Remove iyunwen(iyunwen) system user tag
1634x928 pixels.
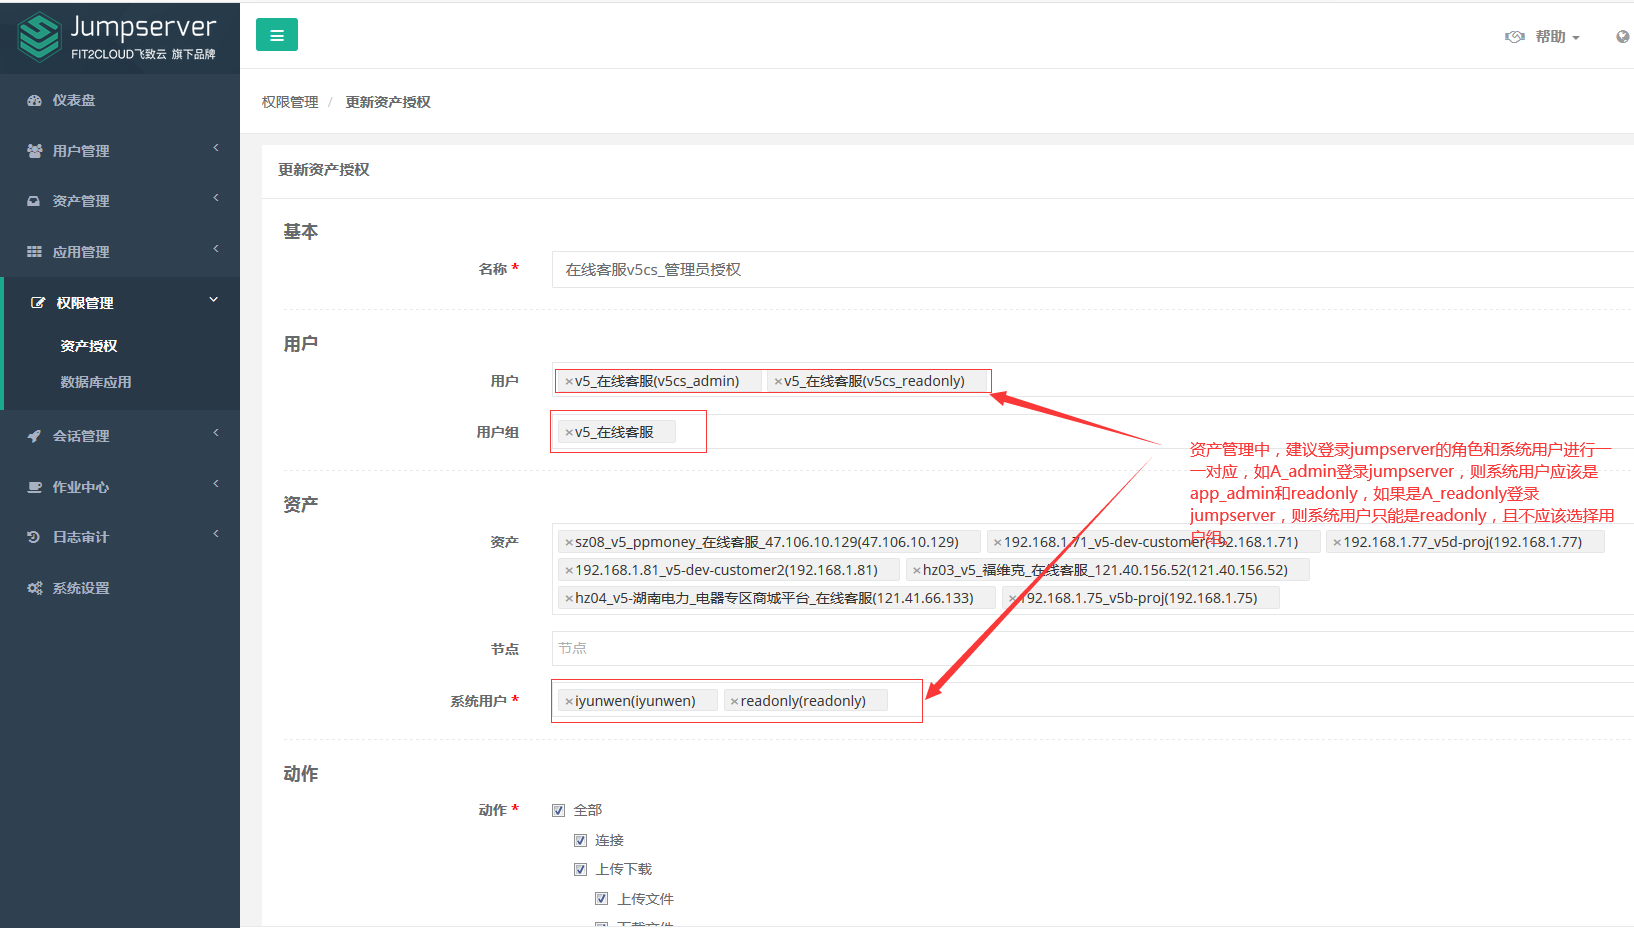pos(569,701)
